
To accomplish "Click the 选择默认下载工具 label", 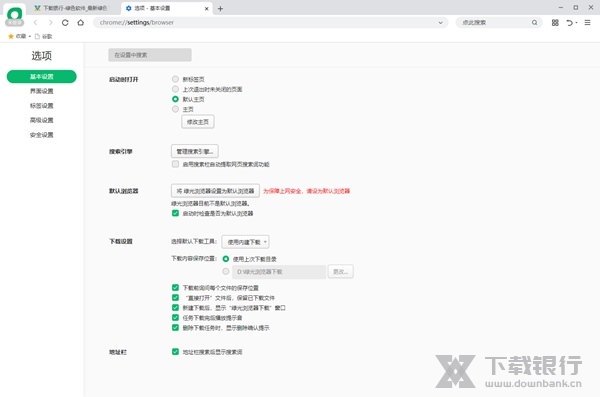I will [x=194, y=241].
